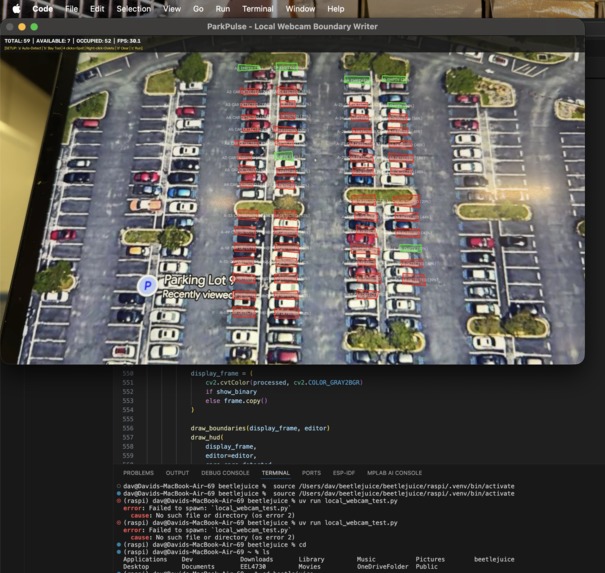The height and width of the screenshot is (573, 605).
Task: Click the 'FPS: 30.1' HUD text
Action: pyautogui.click(x=129, y=41)
